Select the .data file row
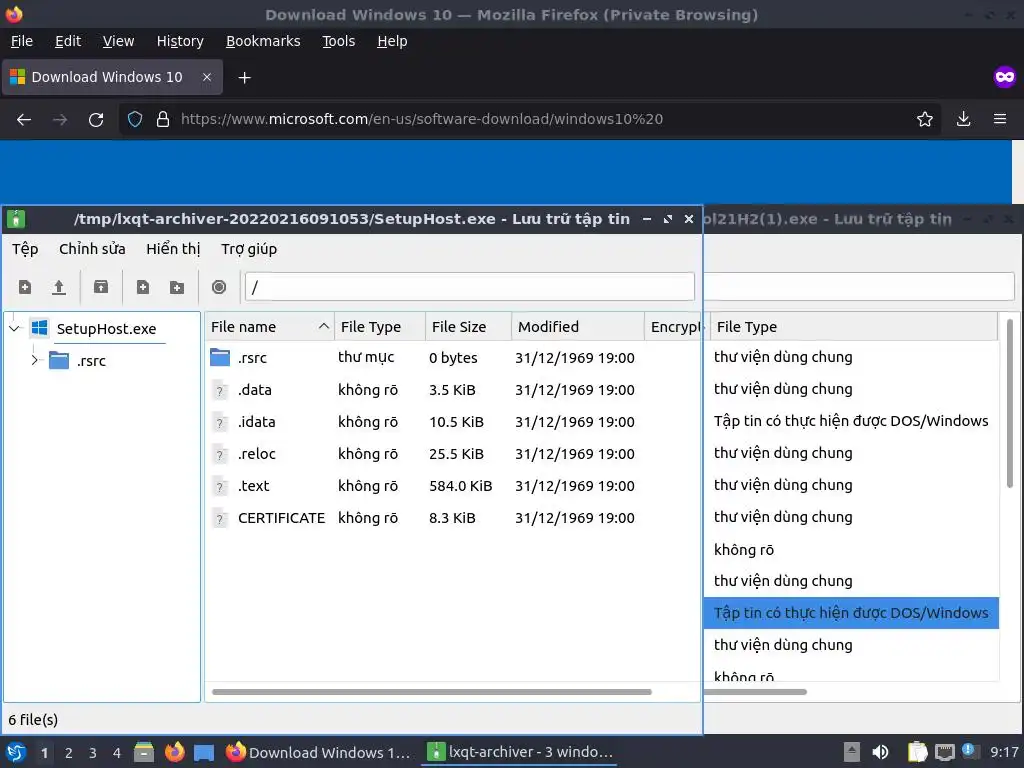This screenshot has width=1024, height=768. pos(453,390)
